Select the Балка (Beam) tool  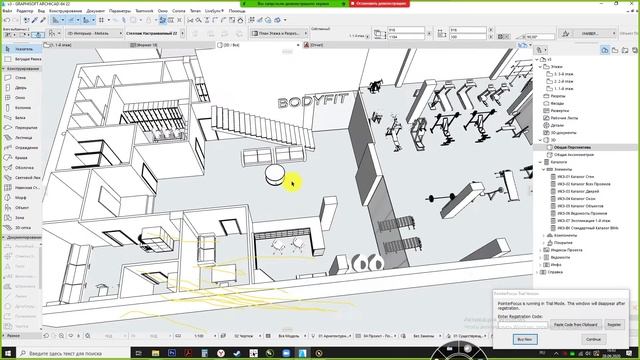coord(22,118)
